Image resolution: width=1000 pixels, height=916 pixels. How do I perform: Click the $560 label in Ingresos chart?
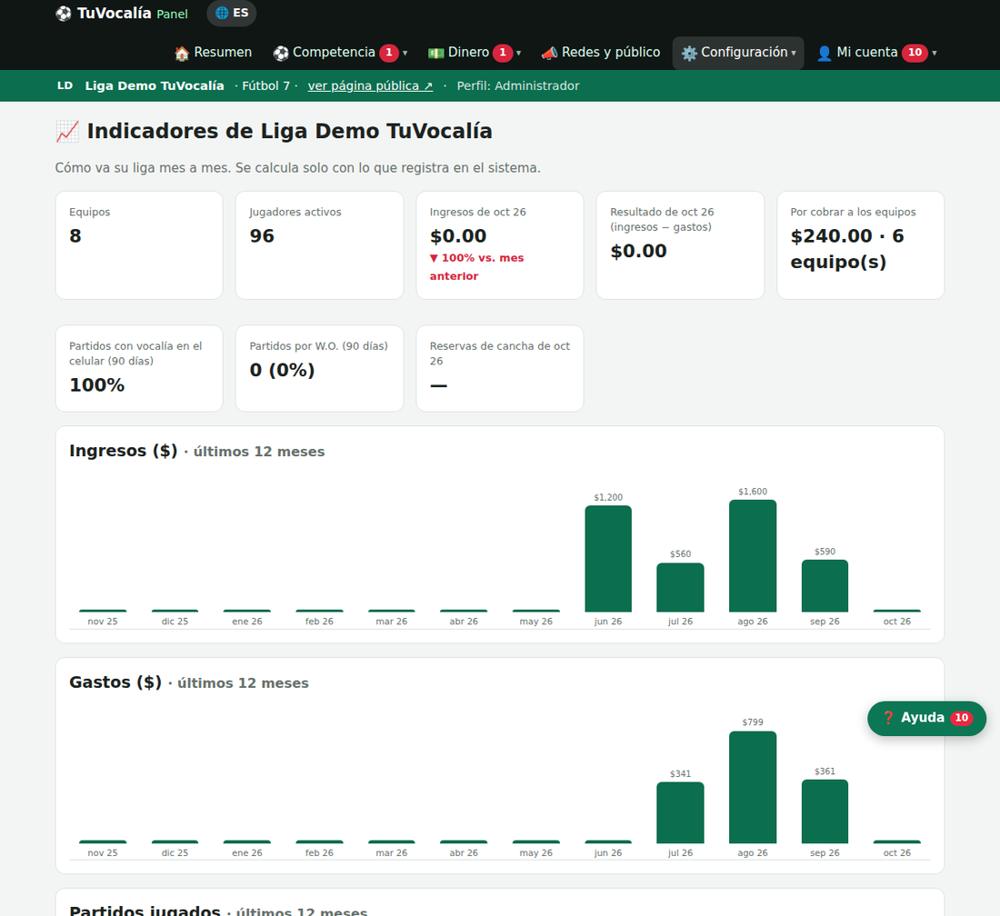tap(680, 554)
